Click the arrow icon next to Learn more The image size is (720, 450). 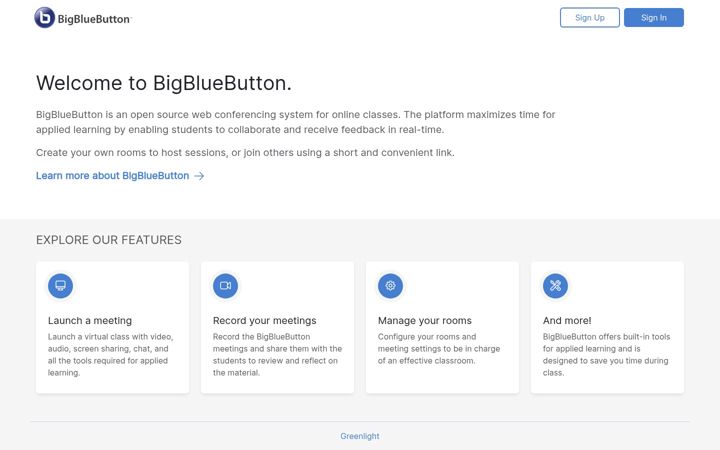tap(199, 176)
